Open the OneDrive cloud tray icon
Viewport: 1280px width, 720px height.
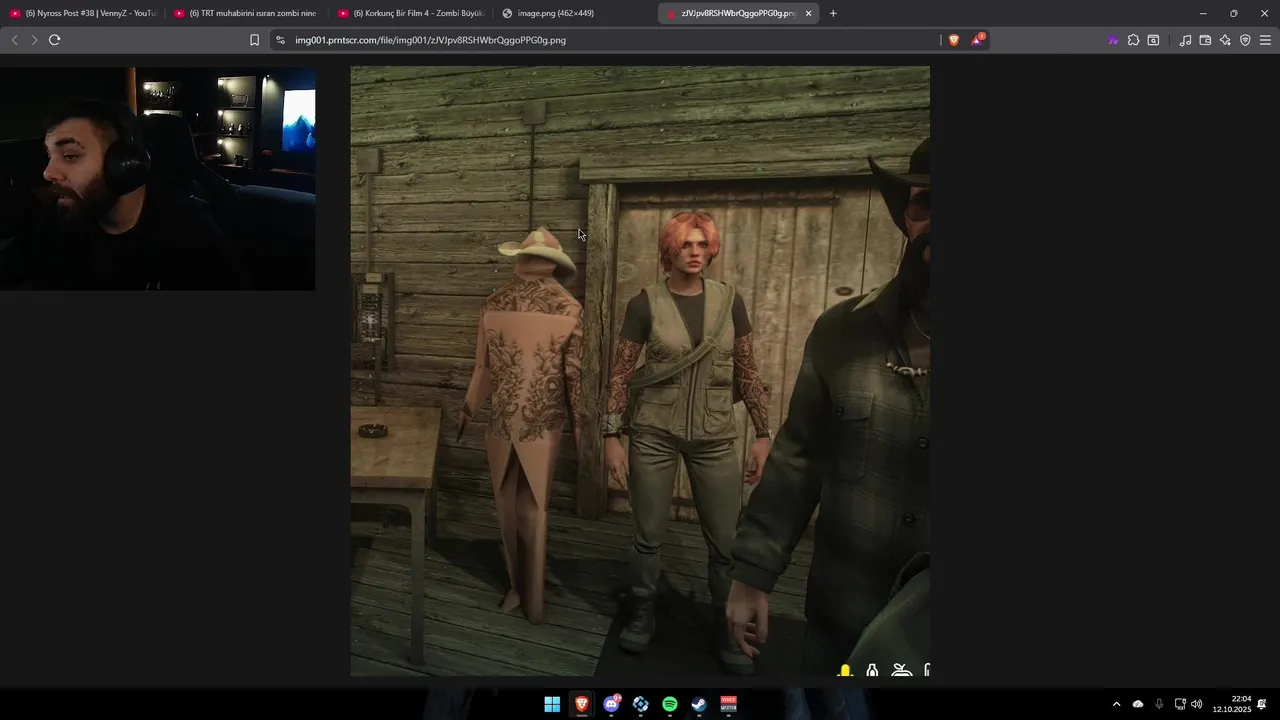tap(1138, 704)
